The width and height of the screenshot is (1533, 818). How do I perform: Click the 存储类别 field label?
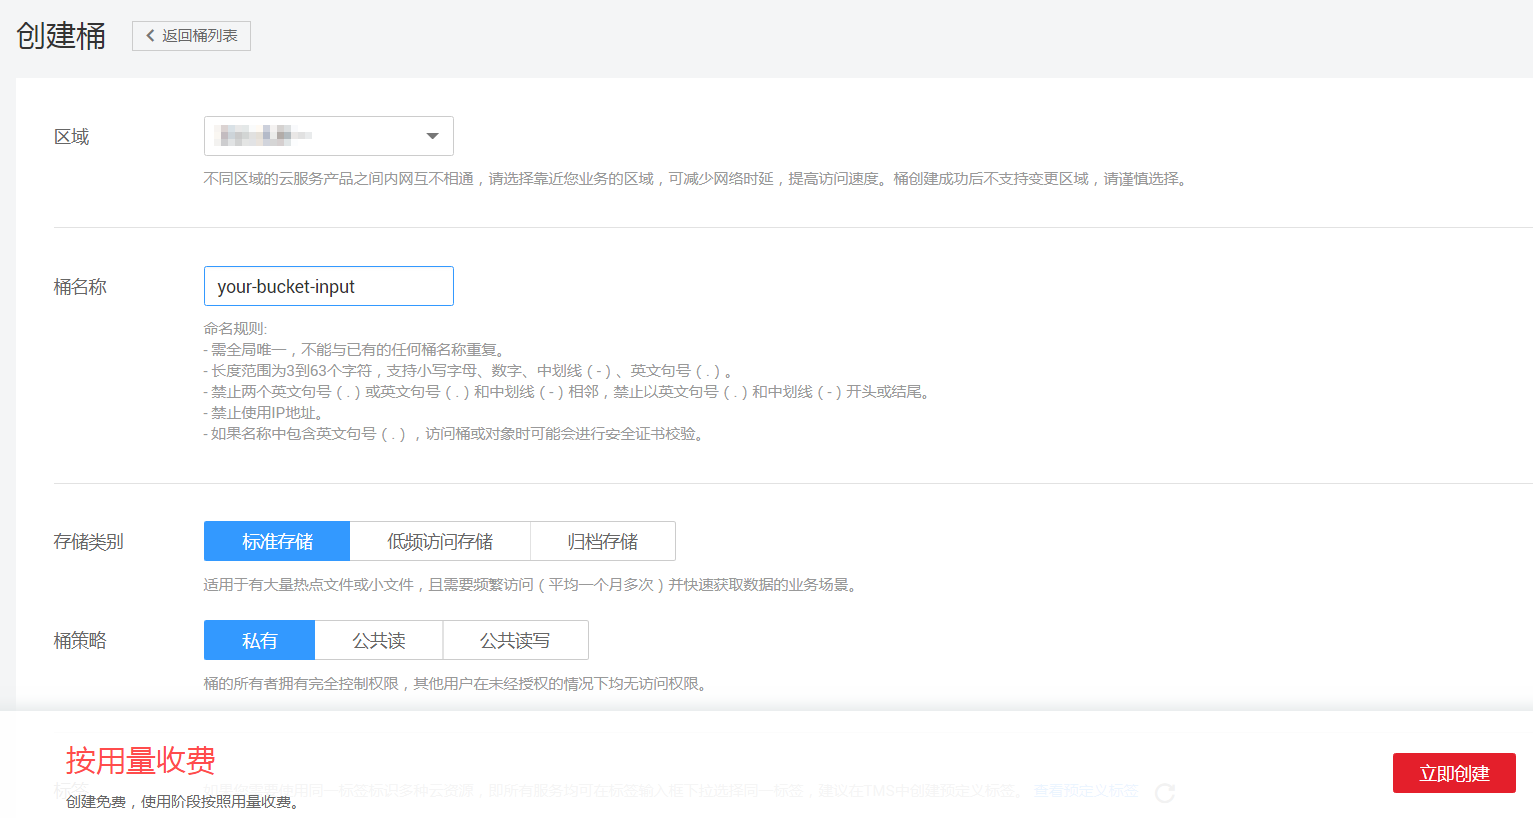point(89,542)
